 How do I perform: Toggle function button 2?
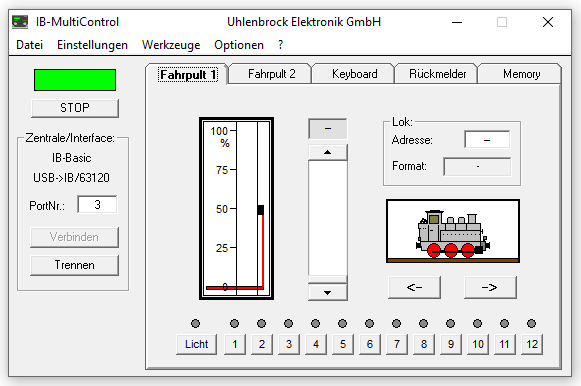[262, 344]
